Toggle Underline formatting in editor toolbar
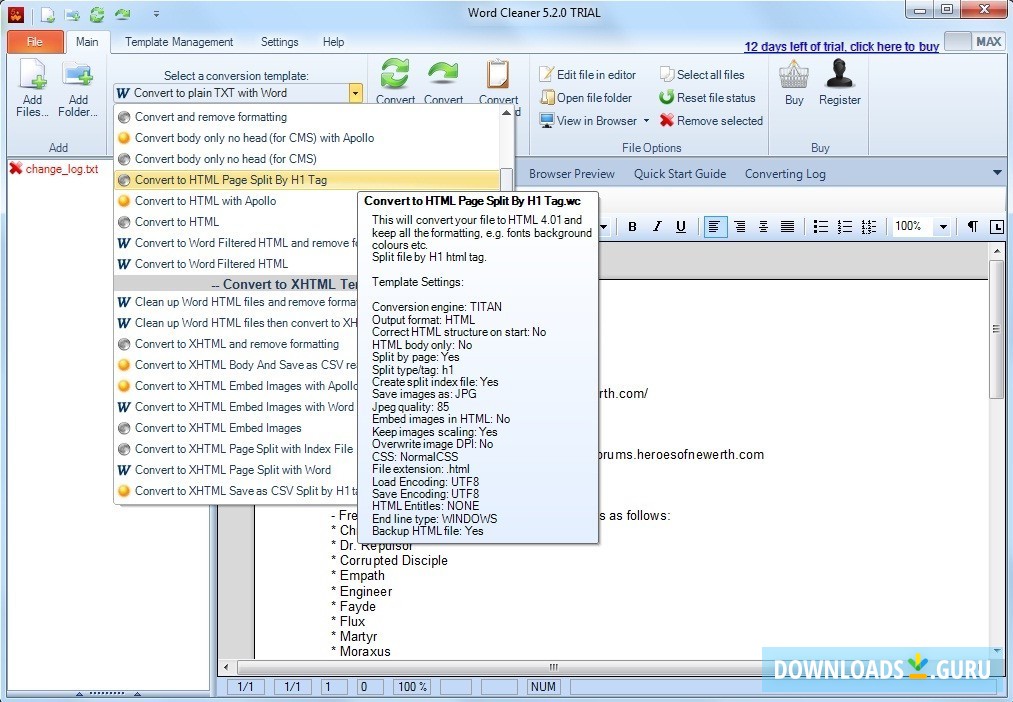 click(680, 227)
